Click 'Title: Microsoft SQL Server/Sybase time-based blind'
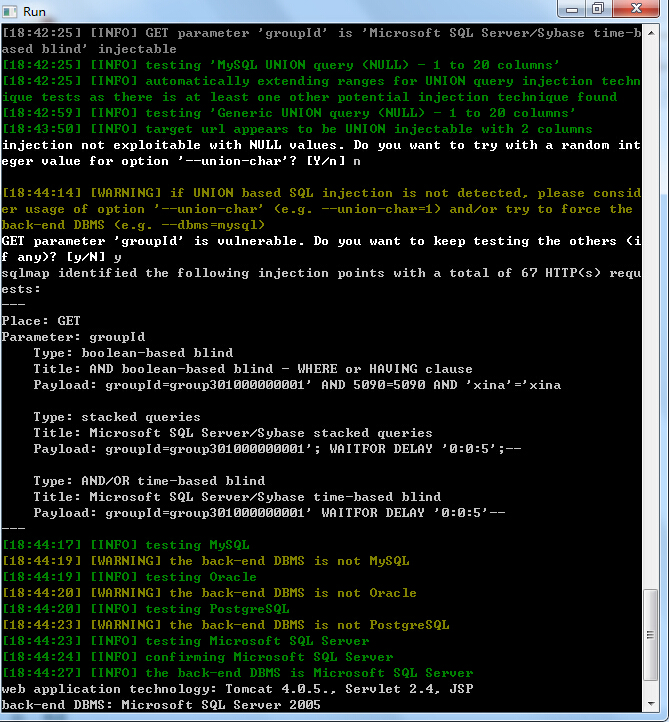The width and height of the screenshot is (669, 722). (x=237, y=497)
